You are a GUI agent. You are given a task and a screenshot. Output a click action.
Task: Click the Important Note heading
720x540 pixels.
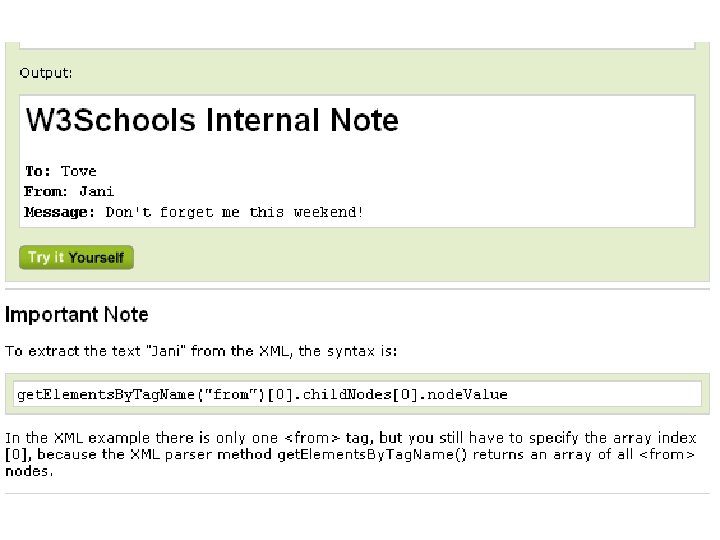tap(77, 315)
